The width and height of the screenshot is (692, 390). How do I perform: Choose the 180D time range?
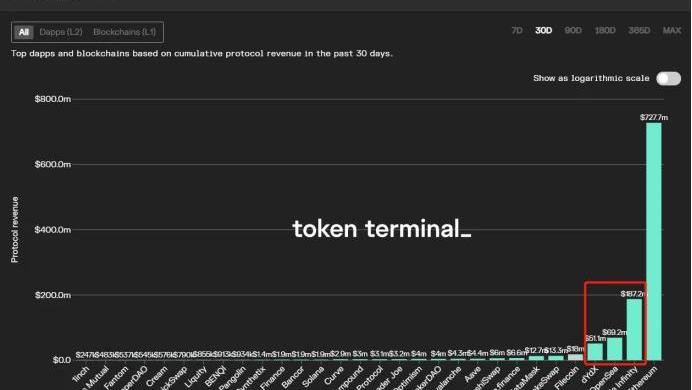pyautogui.click(x=605, y=30)
